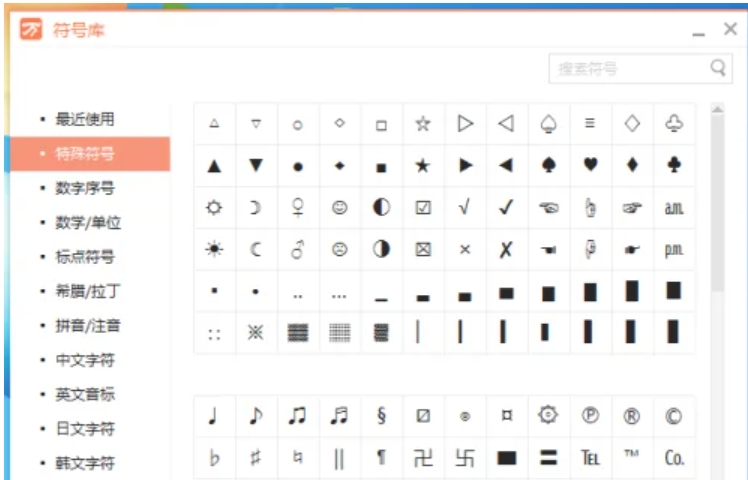Screen dimensions: 748x480
Task: Open the 数学/单位 symbol category
Action: point(88,222)
